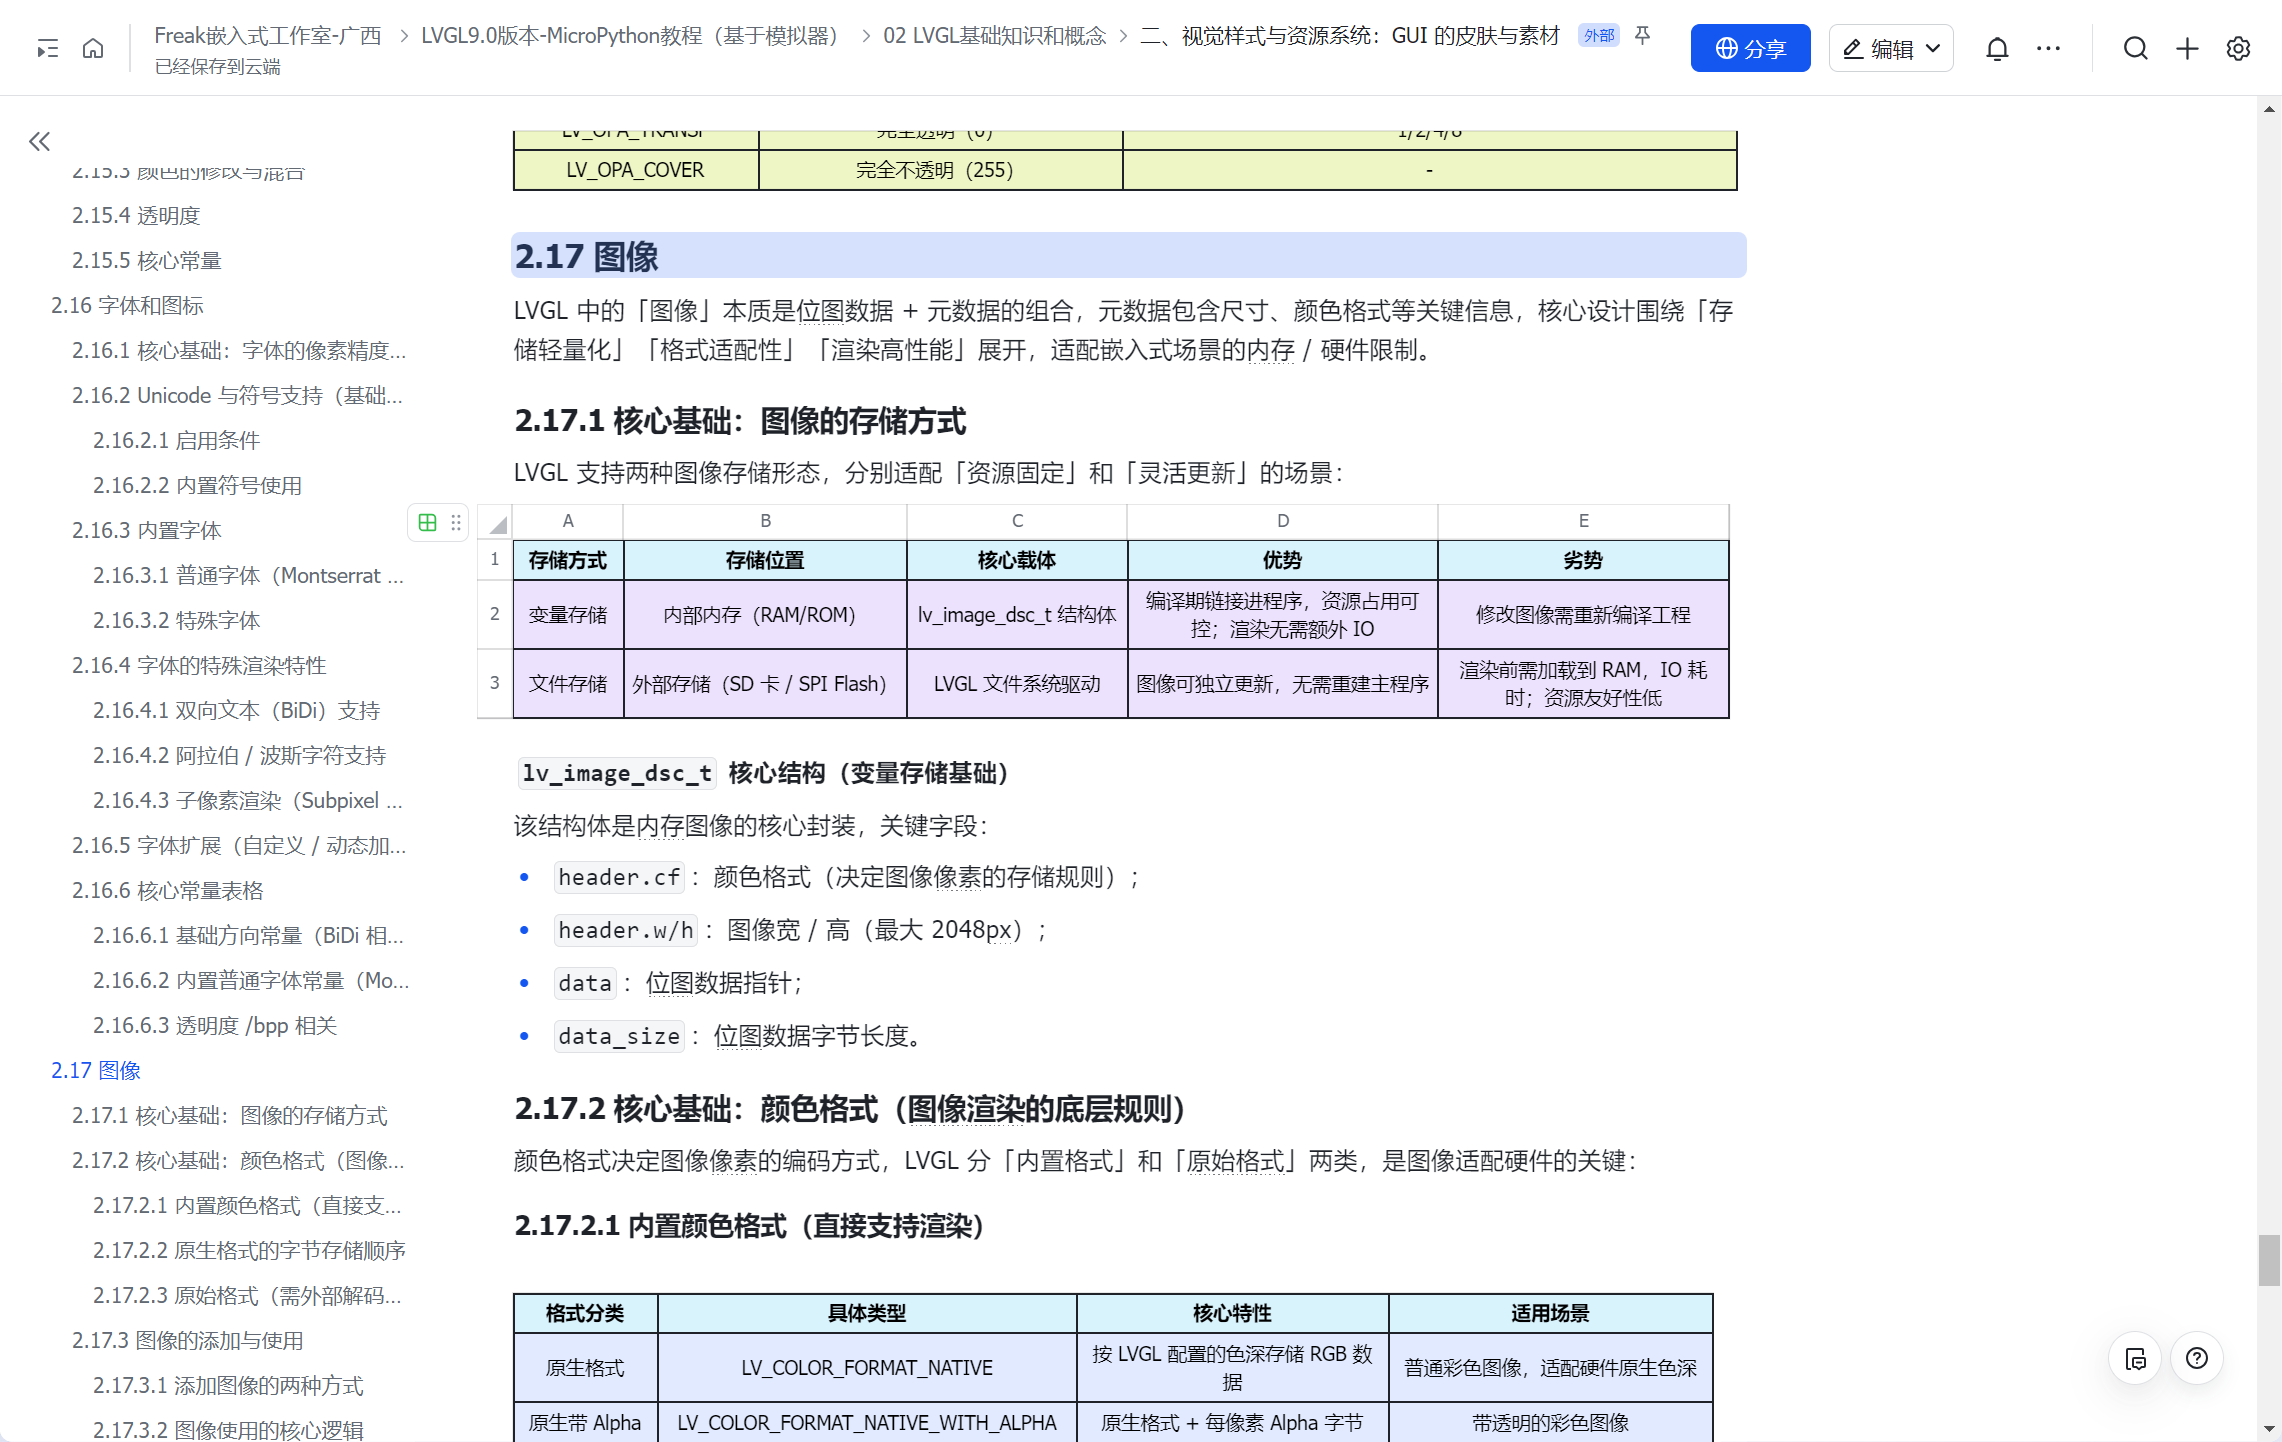Collapse the outline with double chevron
The height and width of the screenshot is (1442, 2282).
pyautogui.click(x=39, y=141)
